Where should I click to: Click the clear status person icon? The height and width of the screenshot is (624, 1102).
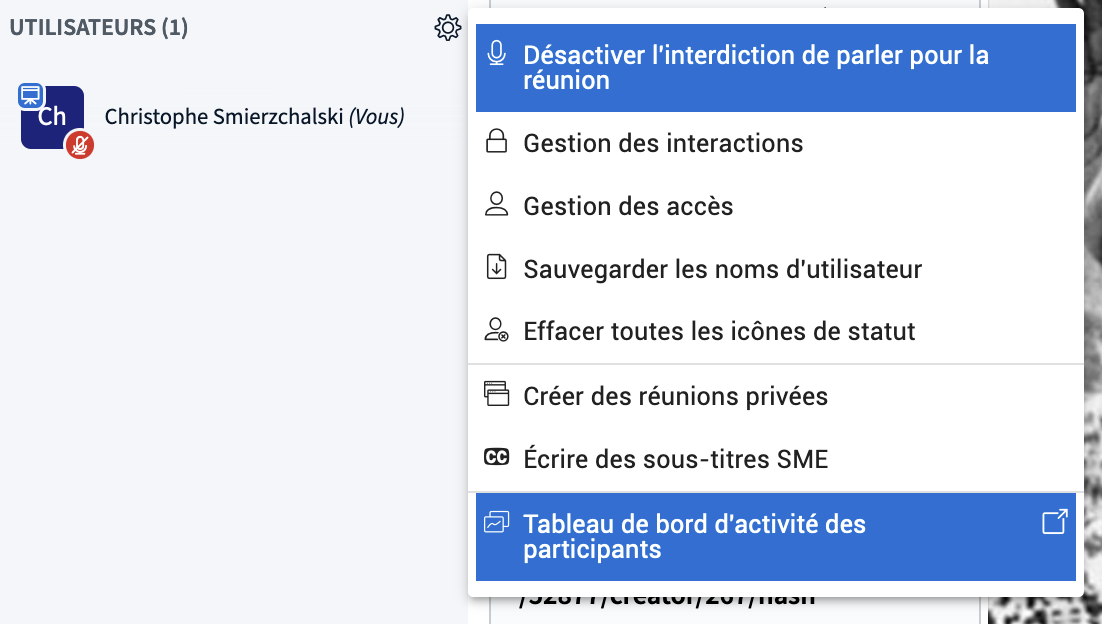496,330
